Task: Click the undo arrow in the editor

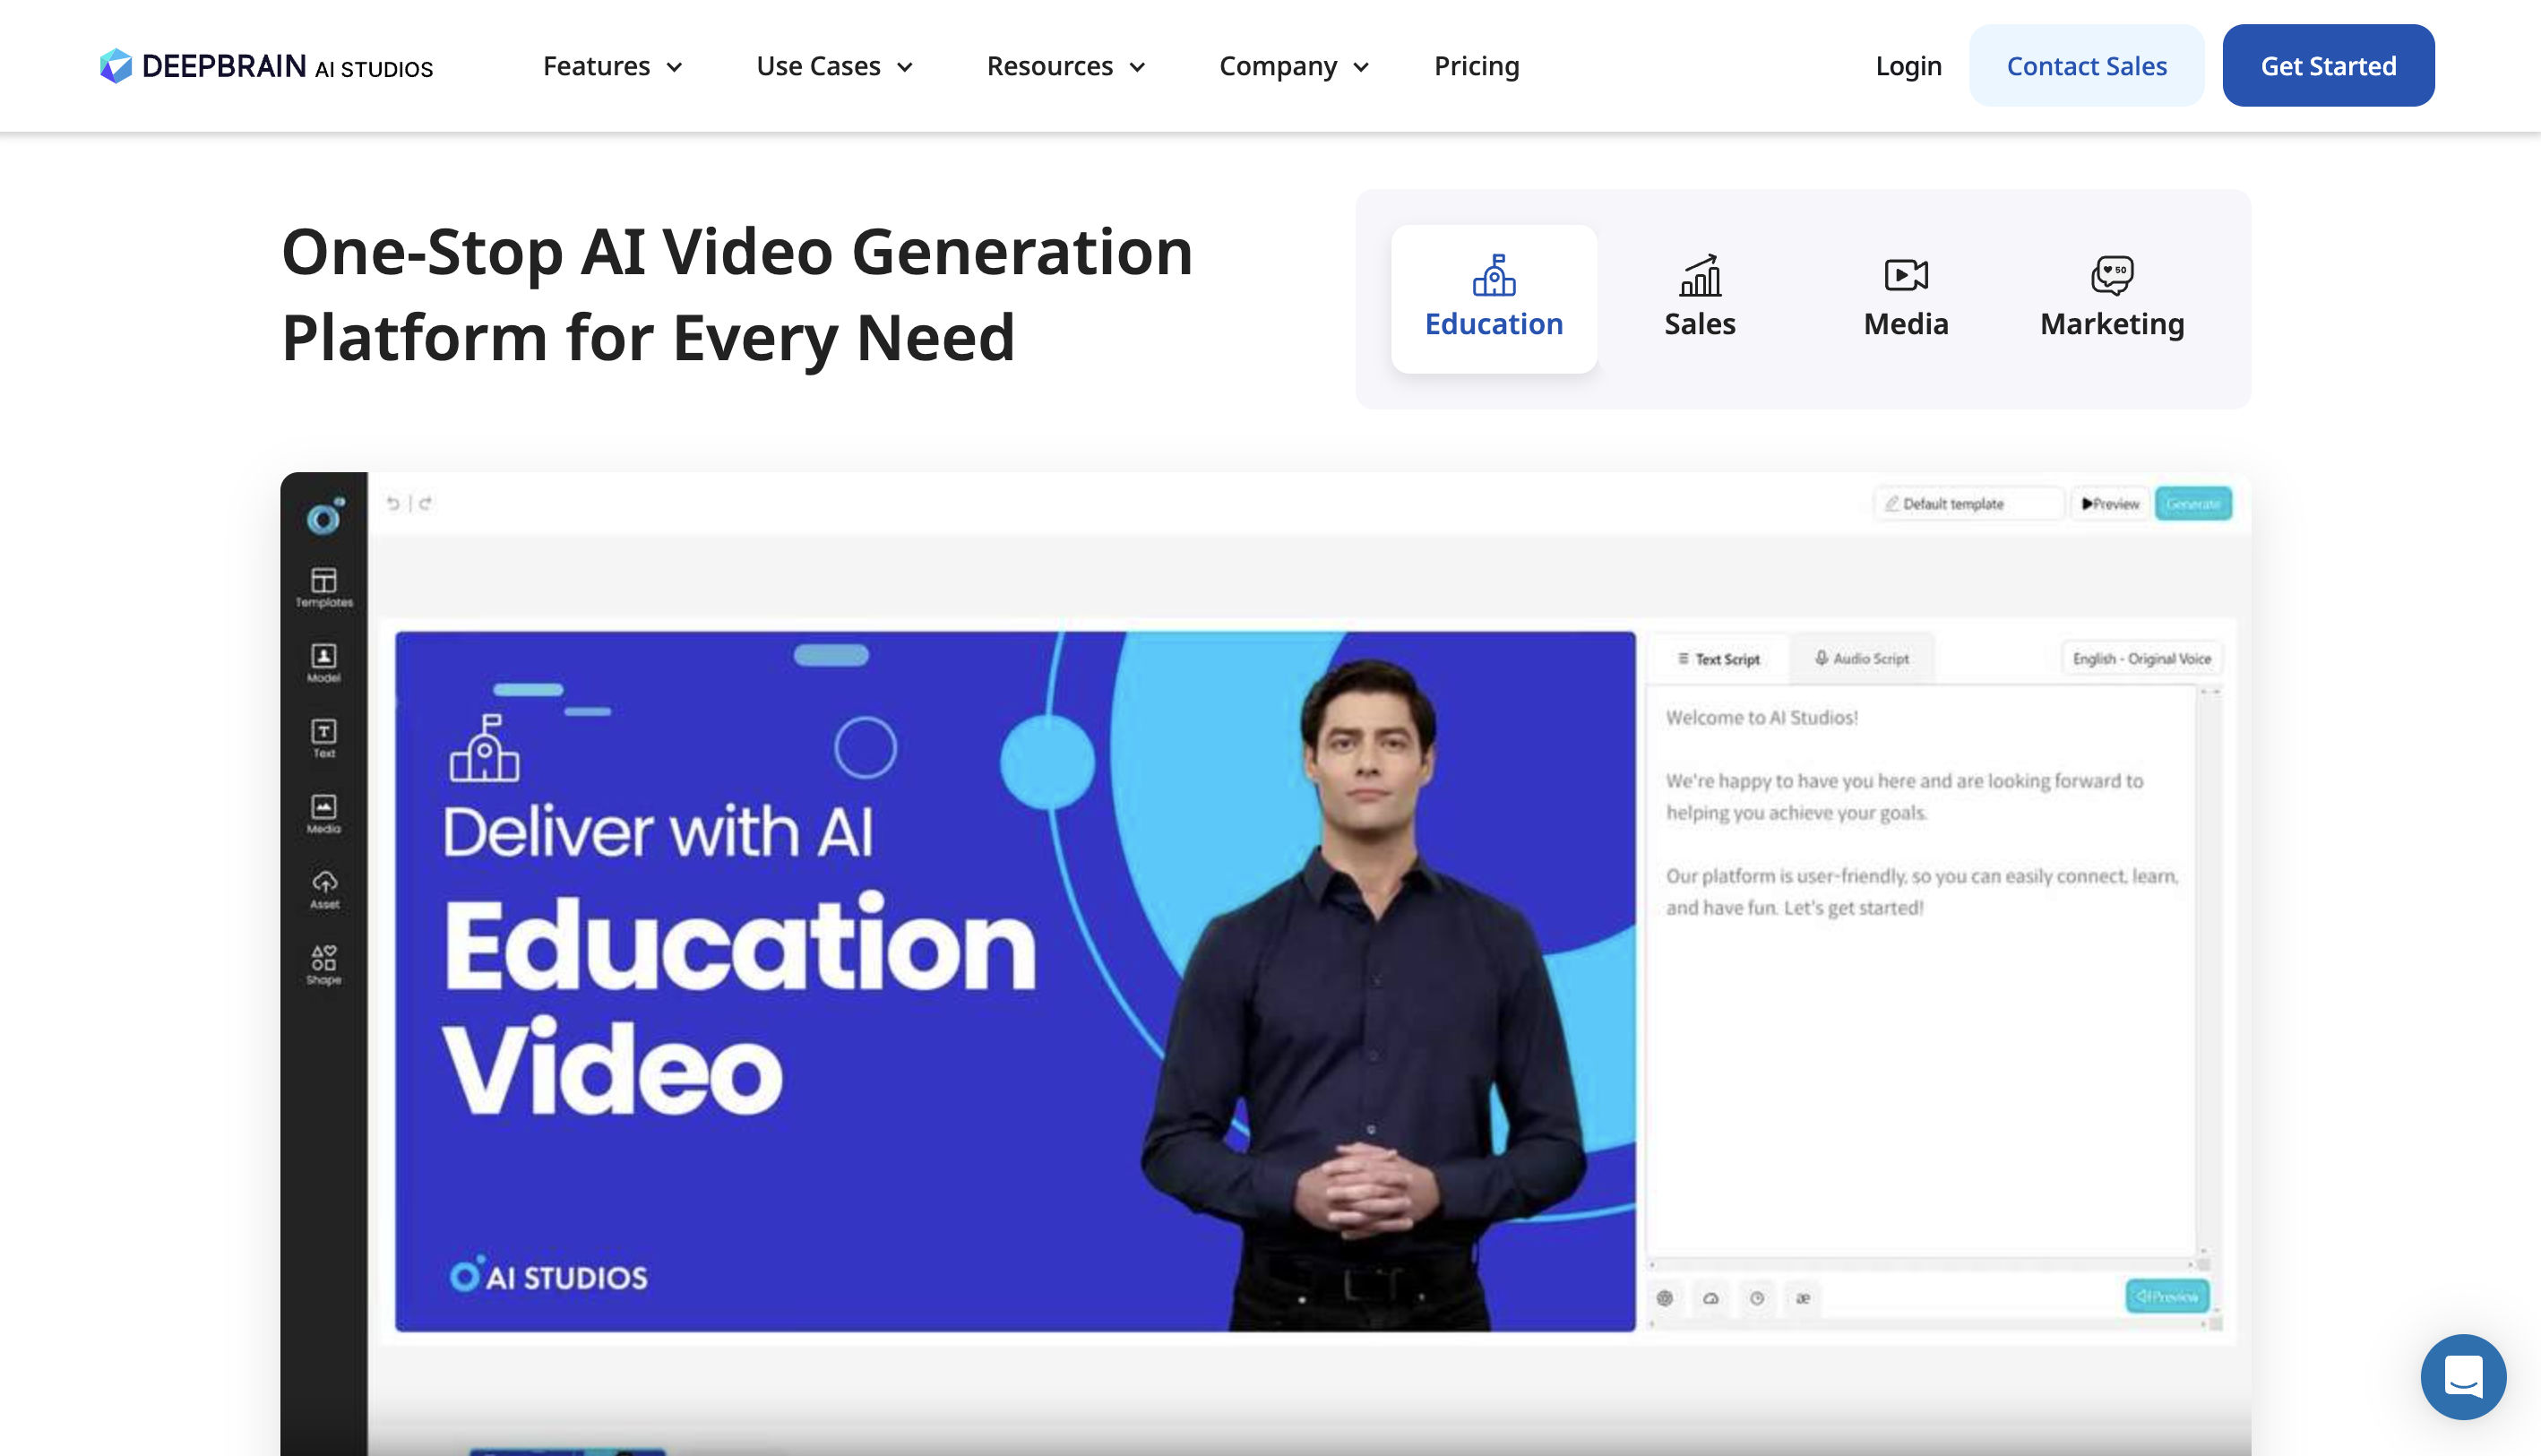Action: [x=393, y=503]
